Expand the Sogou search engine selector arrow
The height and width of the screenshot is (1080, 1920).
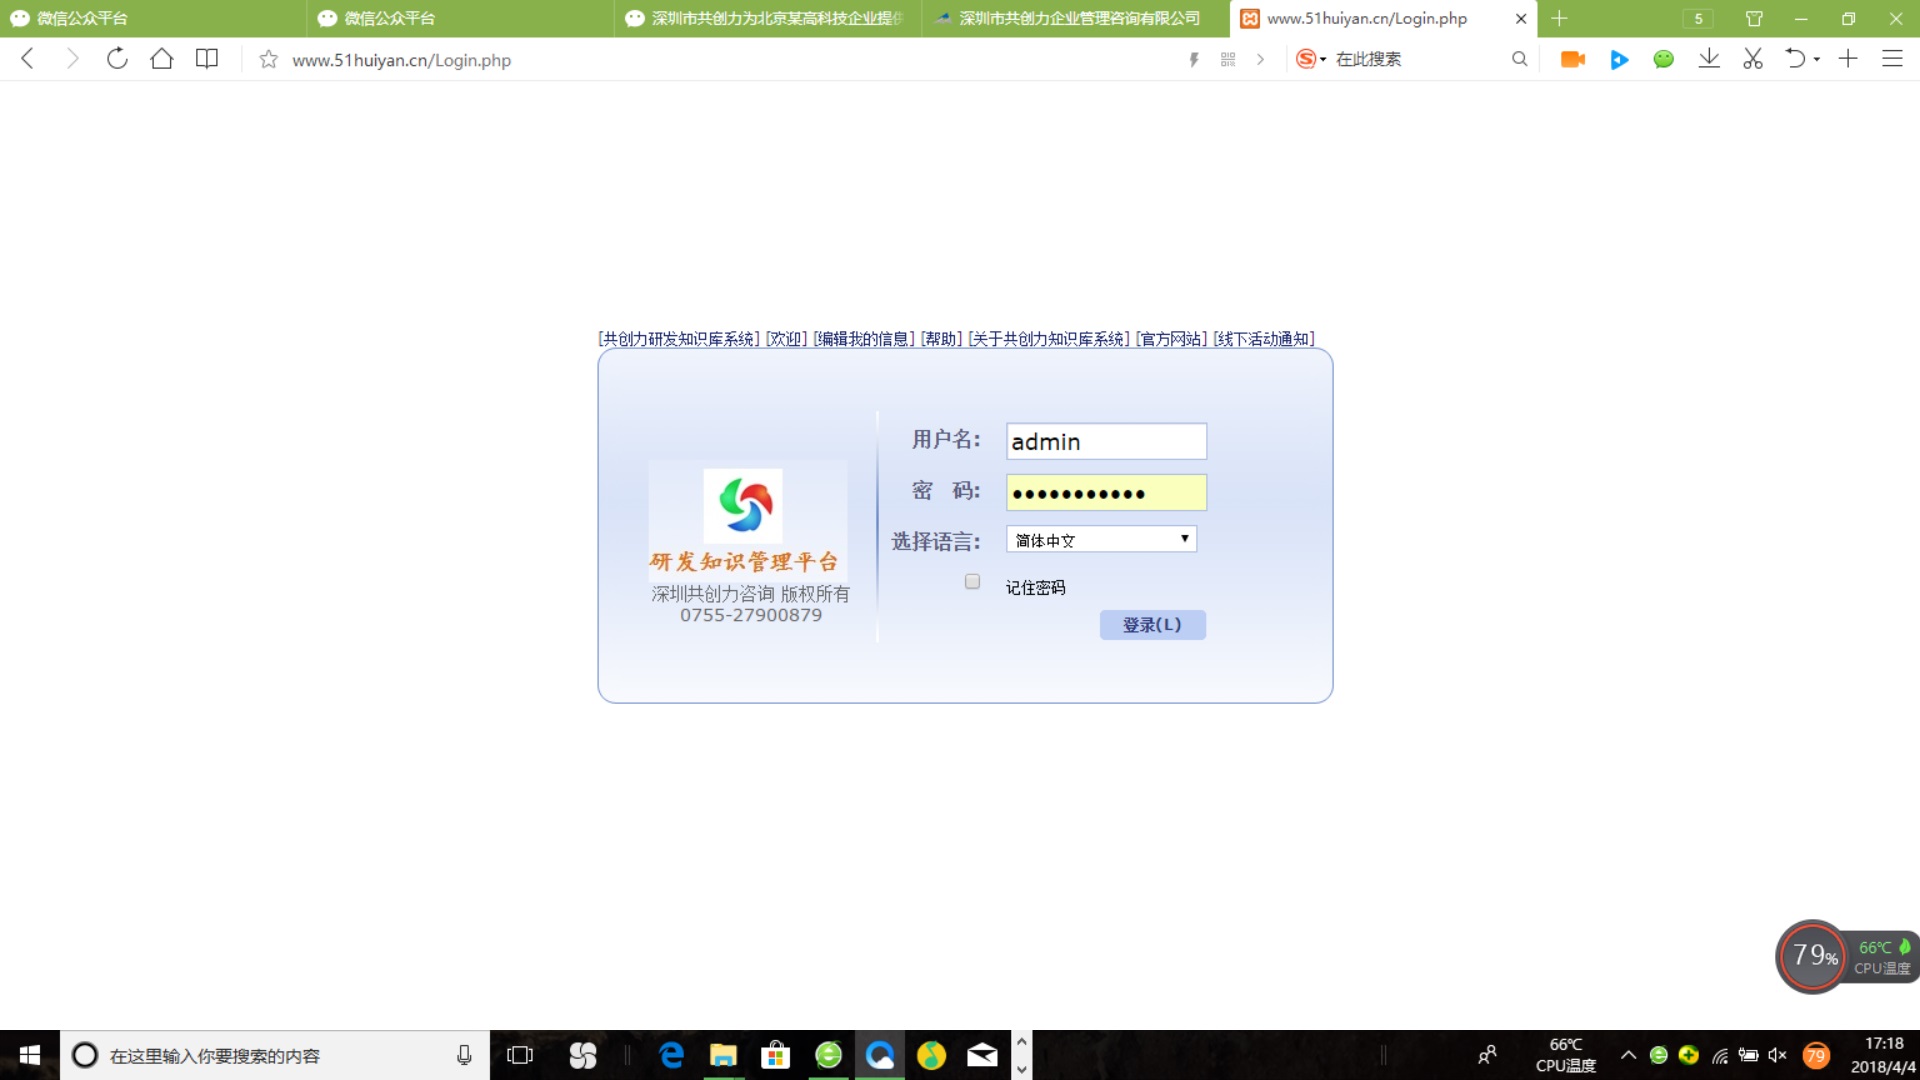coord(1323,60)
